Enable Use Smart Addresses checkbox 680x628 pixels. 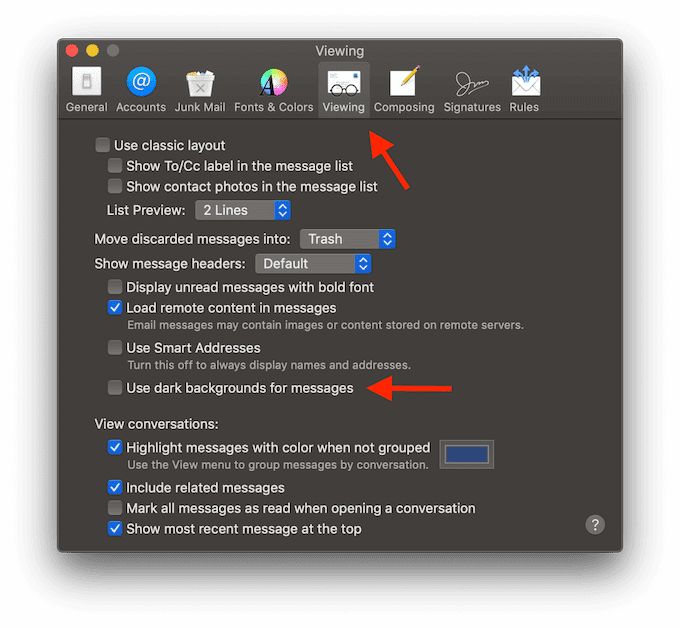pyautogui.click(x=115, y=347)
